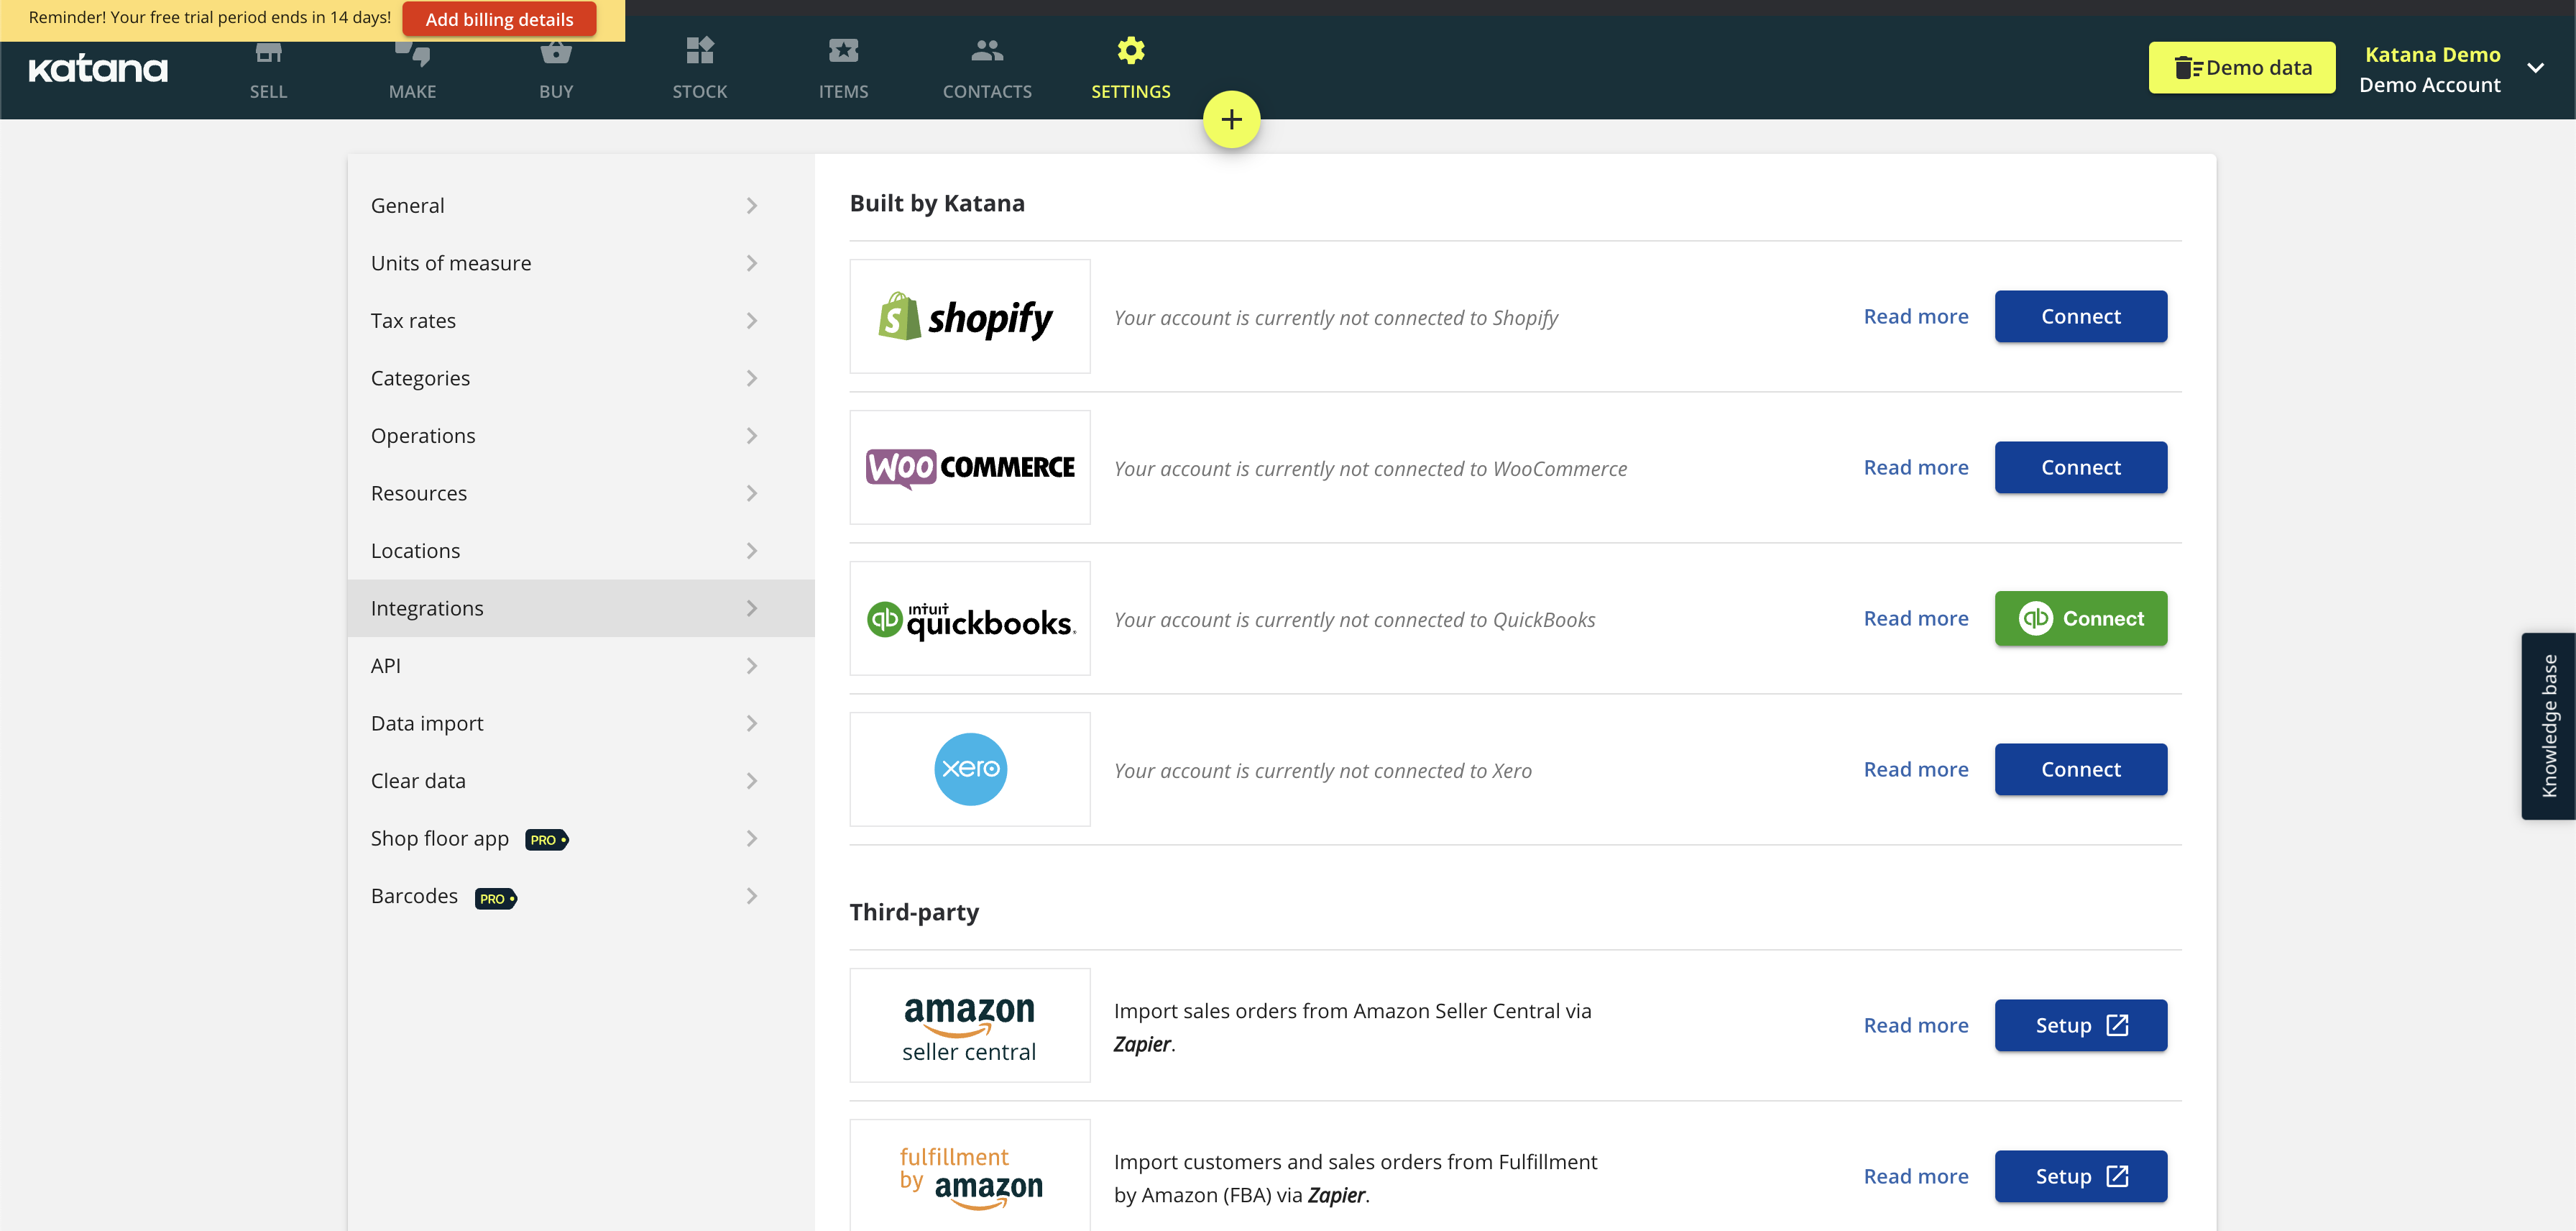The height and width of the screenshot is (1231, 2576).
Task: Open Locations chevron
Action: coord(752,551)
